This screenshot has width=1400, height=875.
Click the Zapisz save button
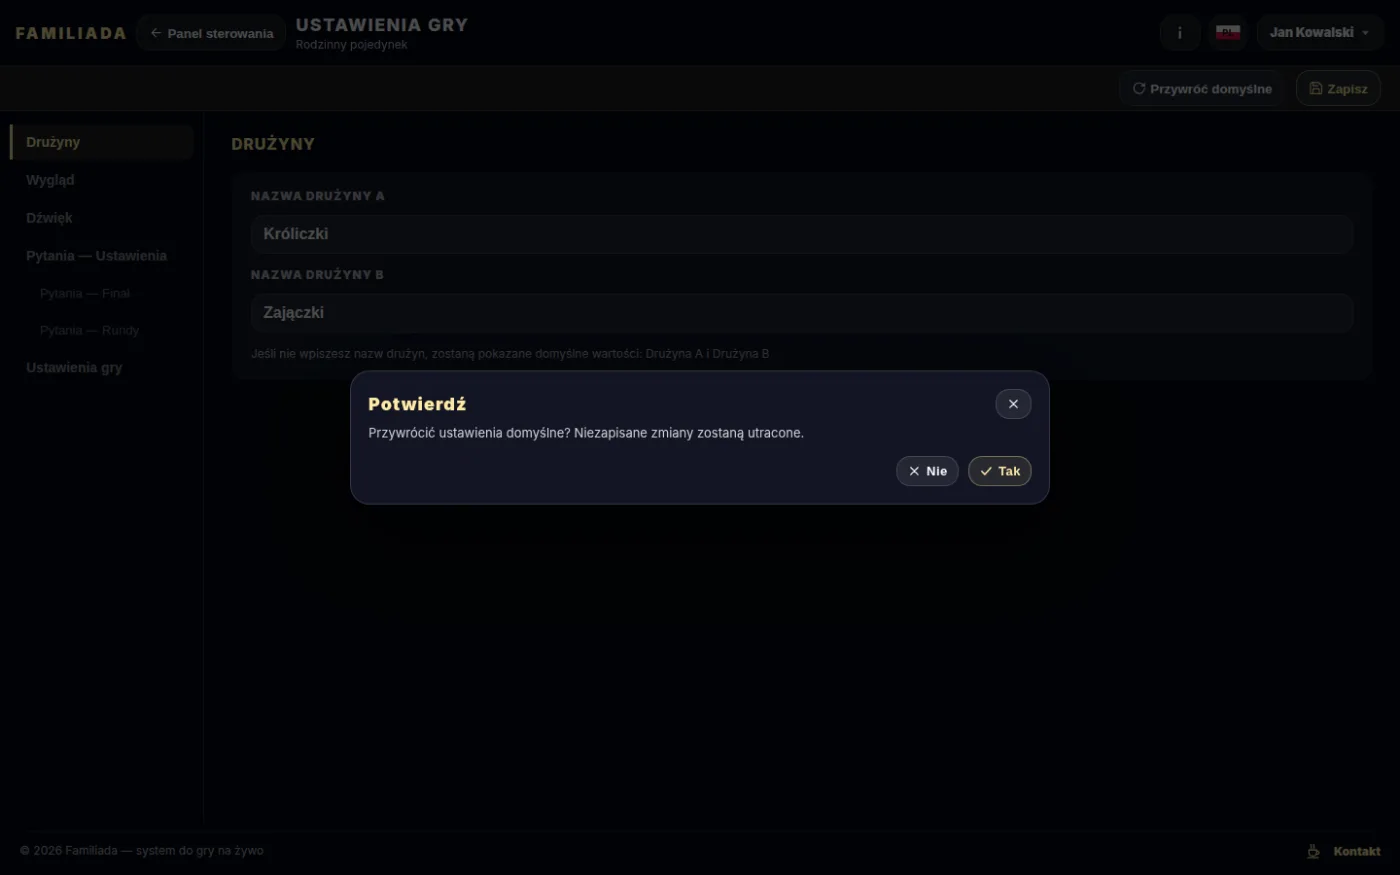tap(1338, 89)
